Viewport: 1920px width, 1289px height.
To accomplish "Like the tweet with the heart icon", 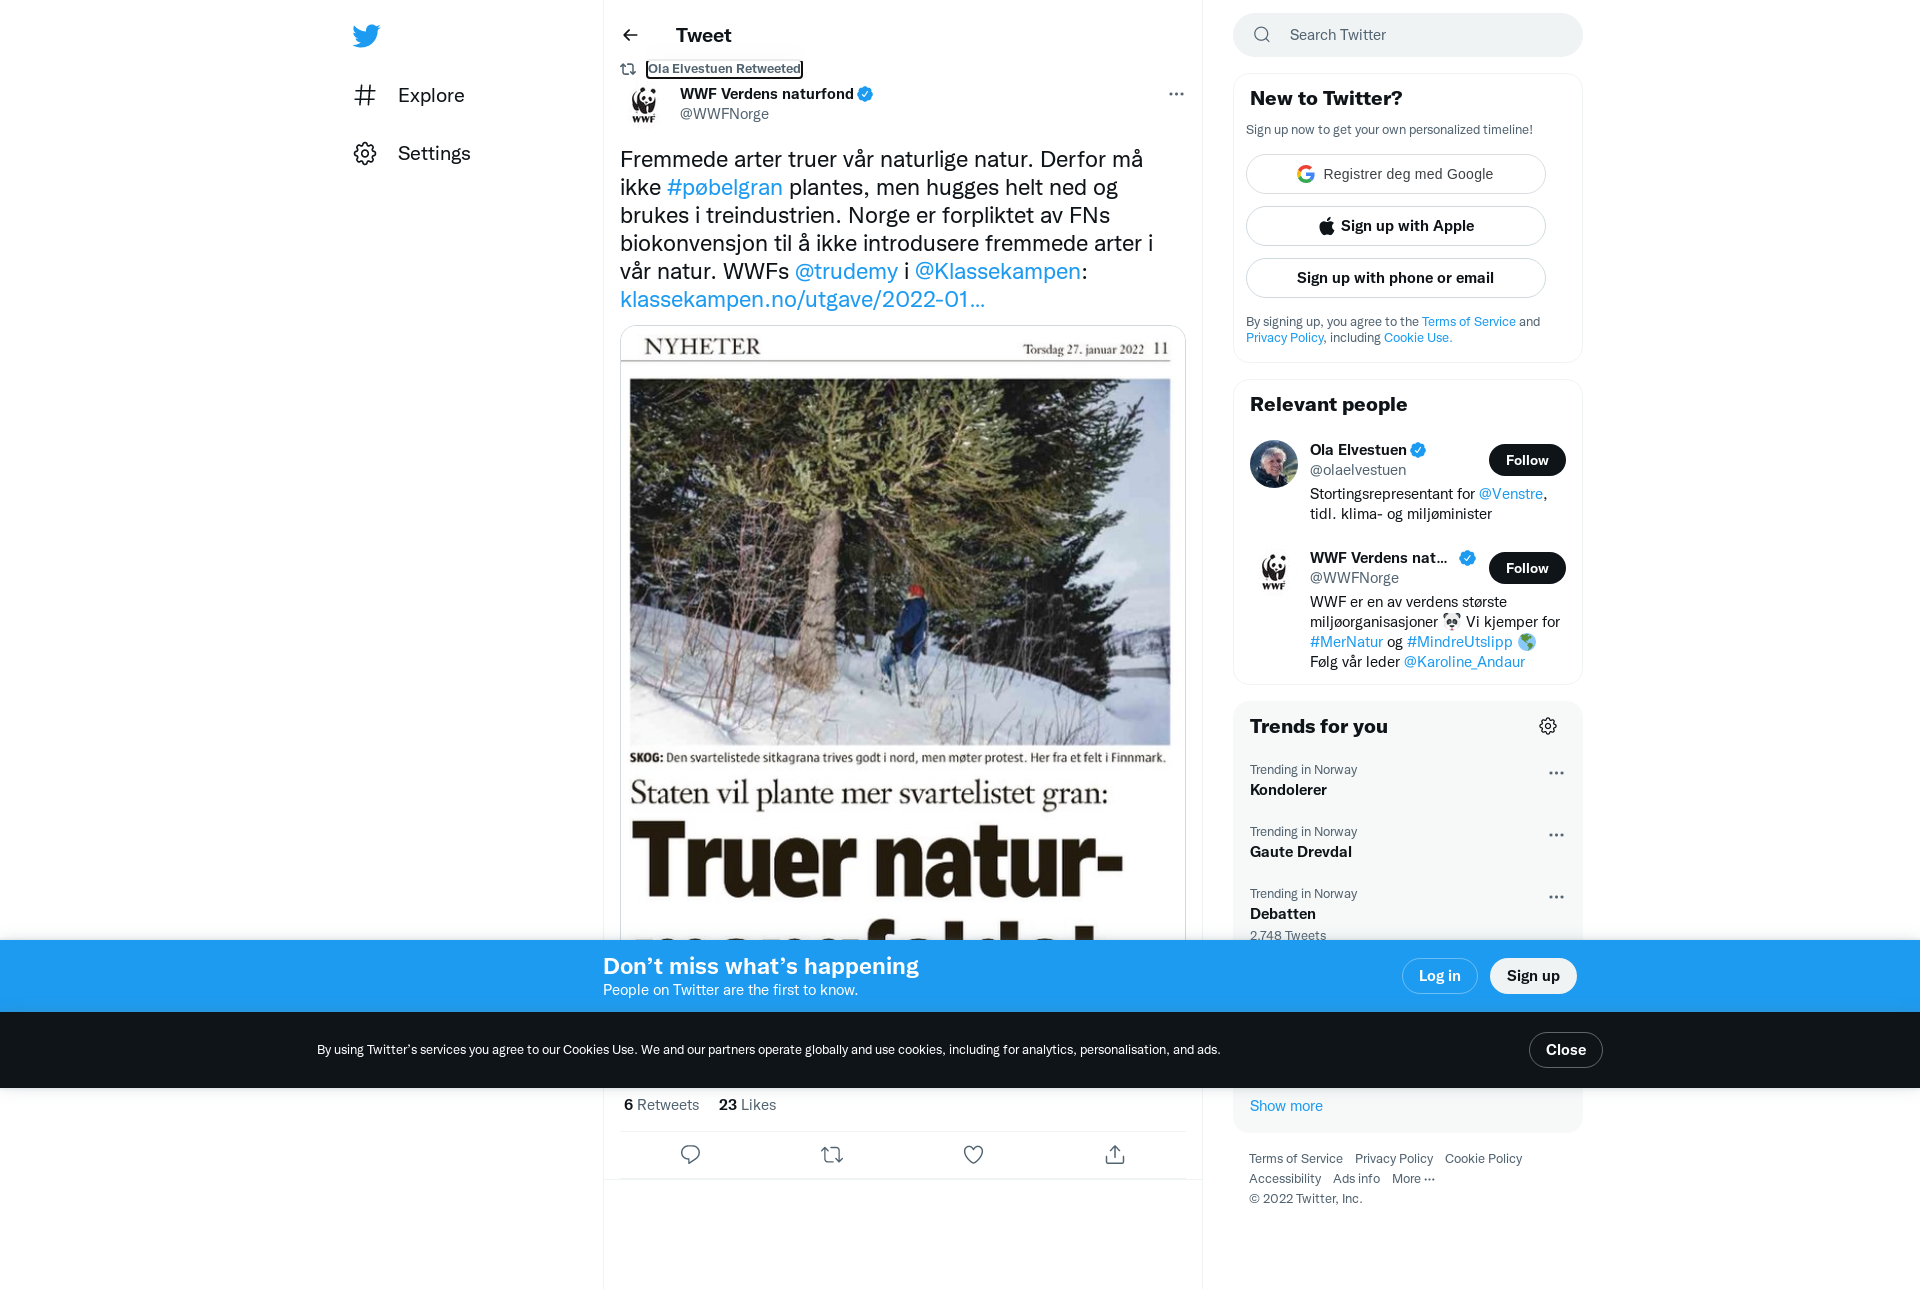I will click(973, 1155).
